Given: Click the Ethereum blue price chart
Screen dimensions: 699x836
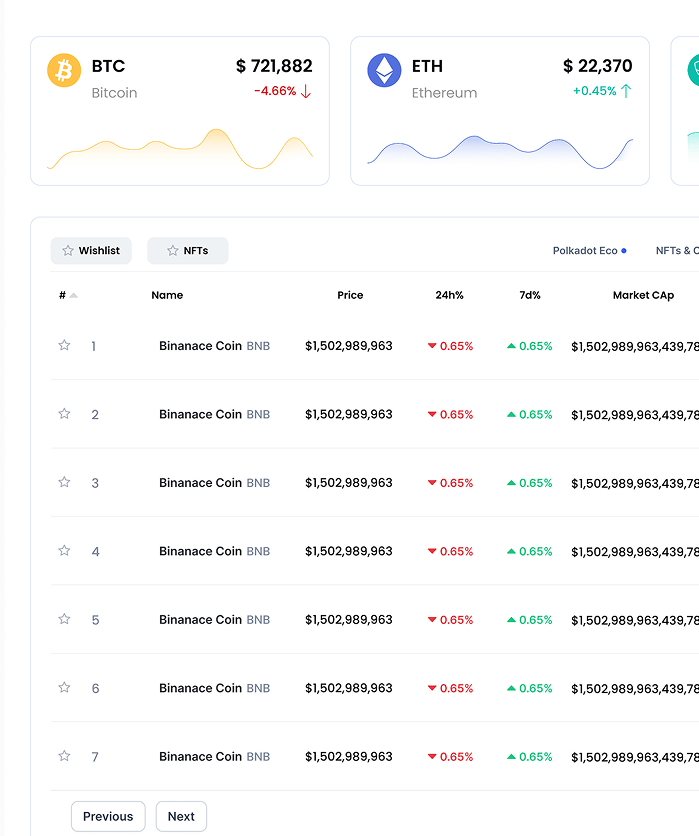Looking at the screenshot, I should coord(500,152).
